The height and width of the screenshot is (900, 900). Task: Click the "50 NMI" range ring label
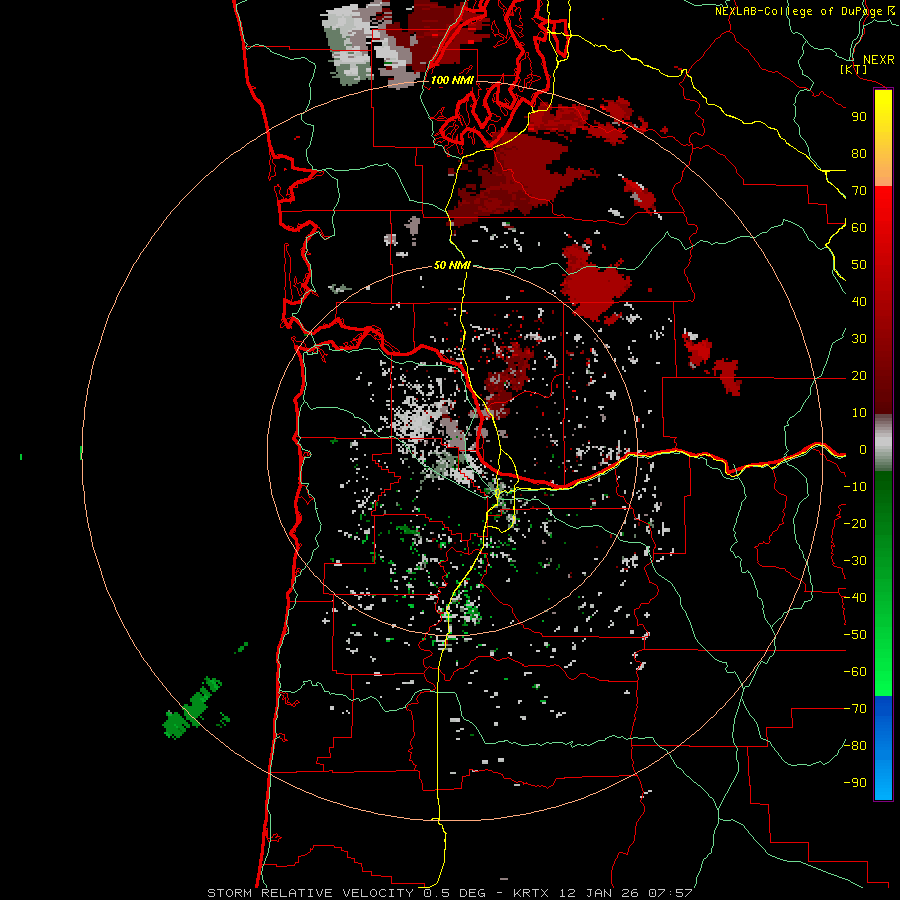click(x=452, y=265)
